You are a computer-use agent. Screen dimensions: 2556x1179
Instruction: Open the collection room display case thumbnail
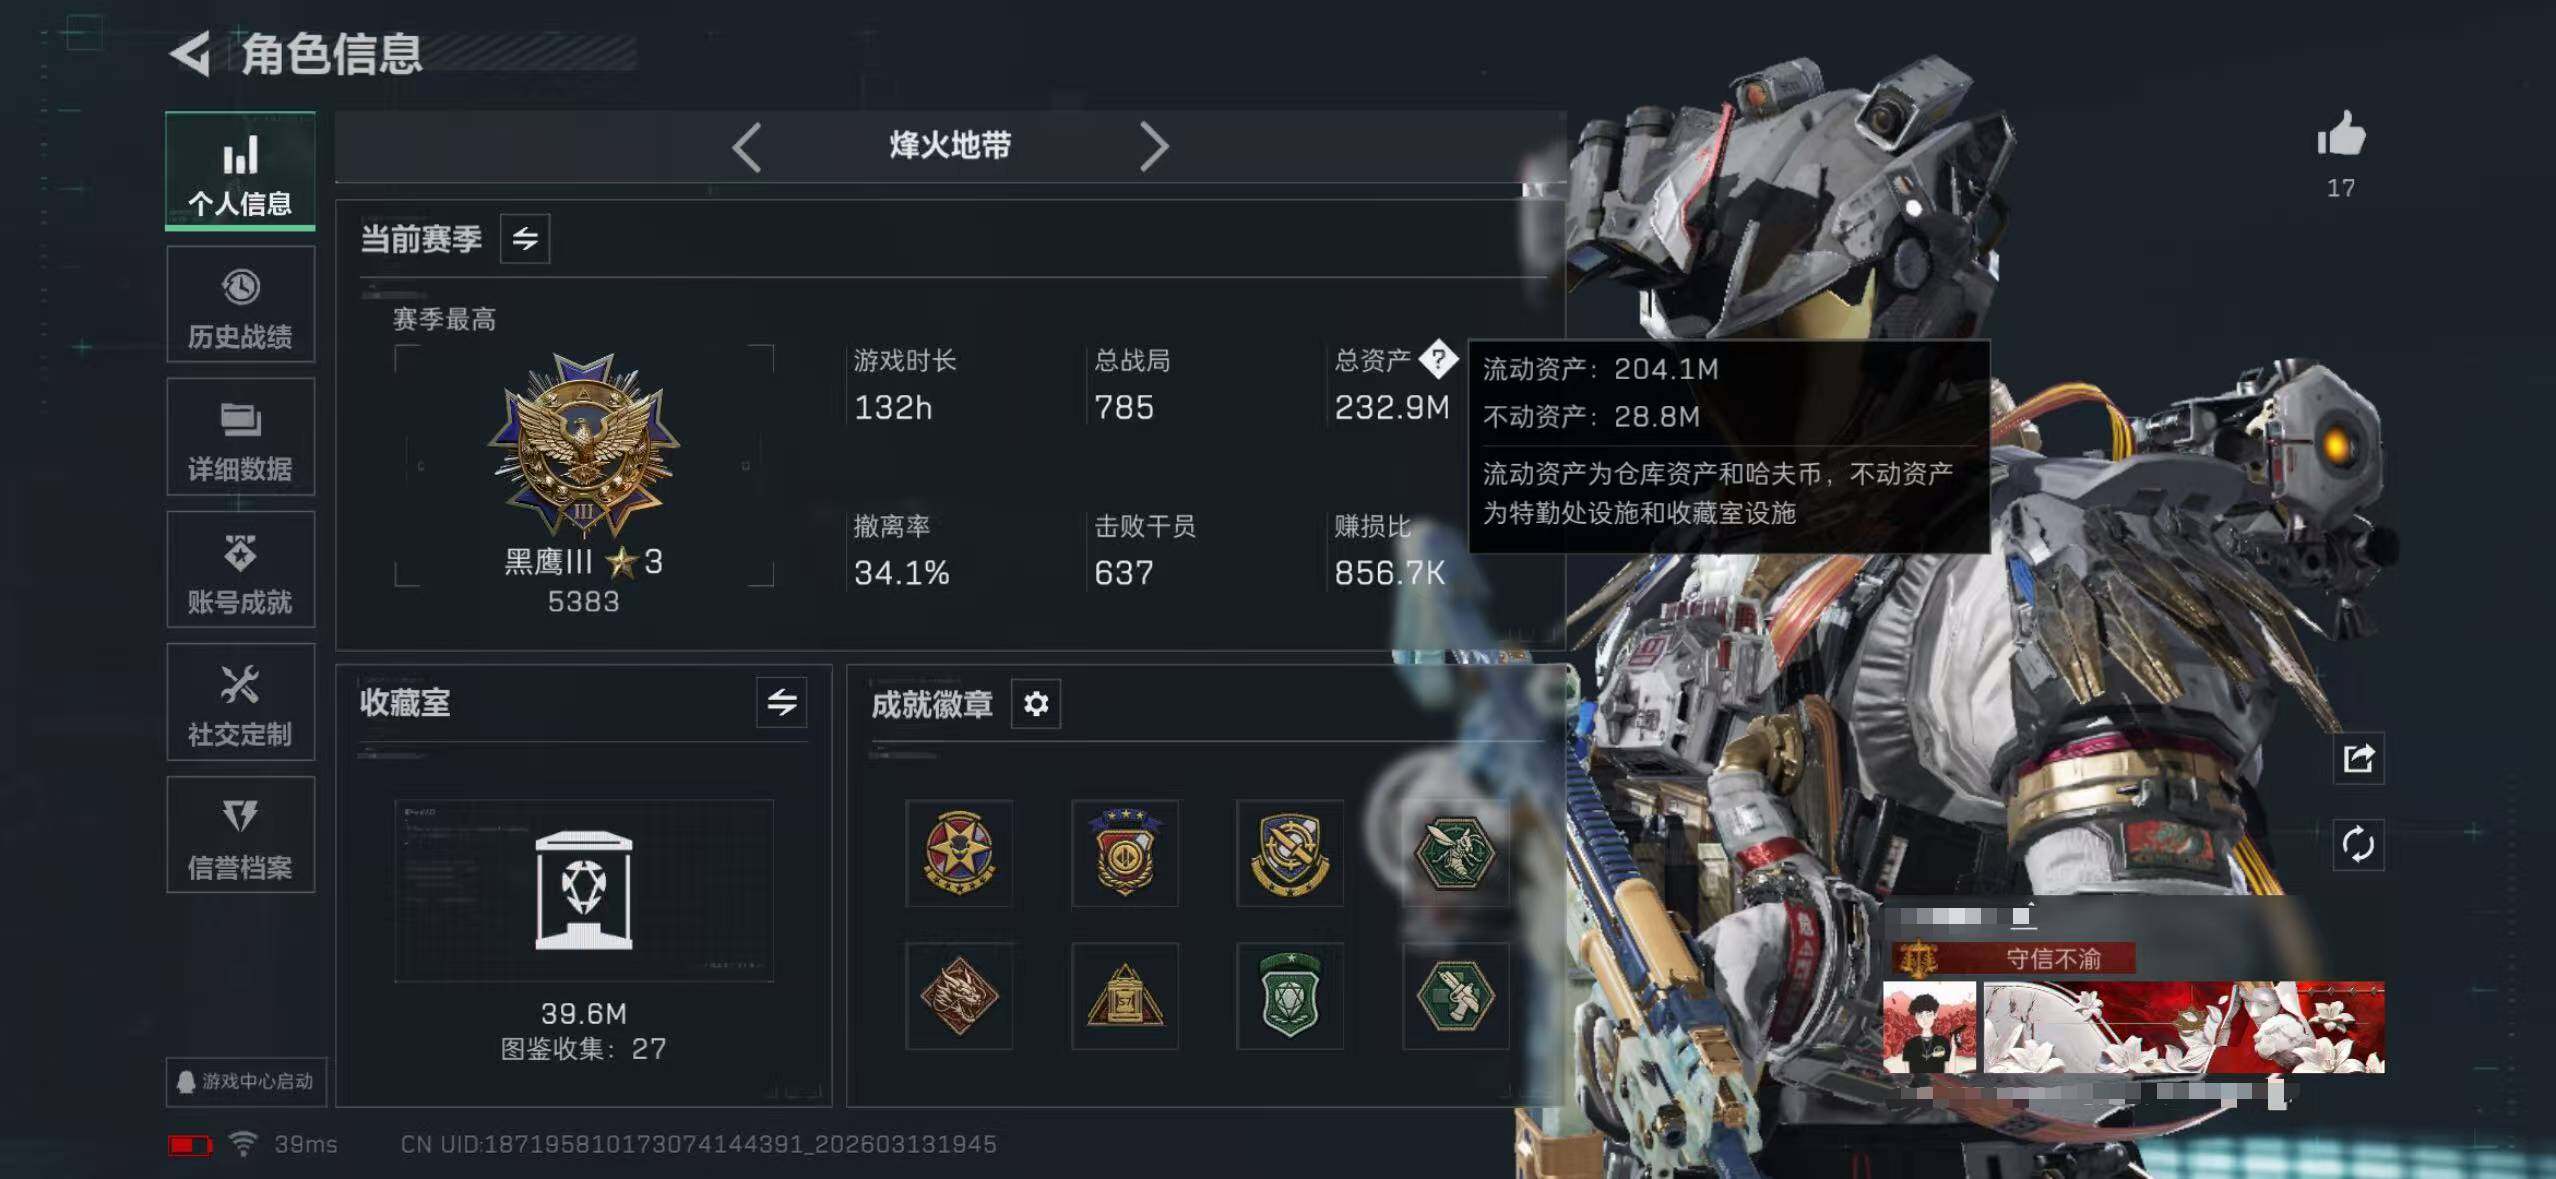click(584, 890)
